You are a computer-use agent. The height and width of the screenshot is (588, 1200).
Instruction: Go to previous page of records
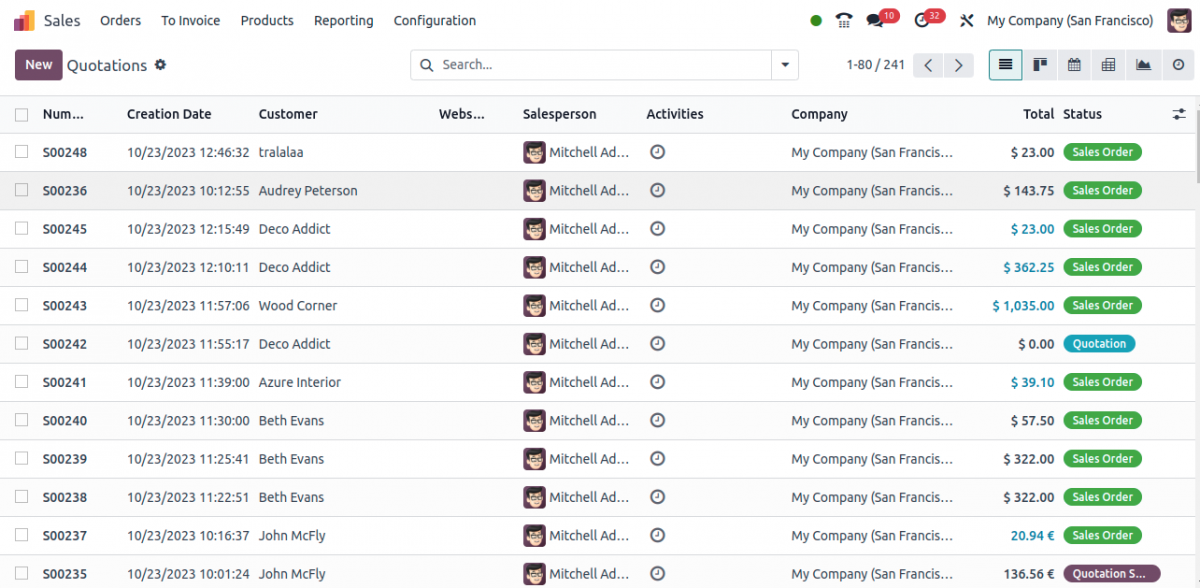click(x=928, y=65)
